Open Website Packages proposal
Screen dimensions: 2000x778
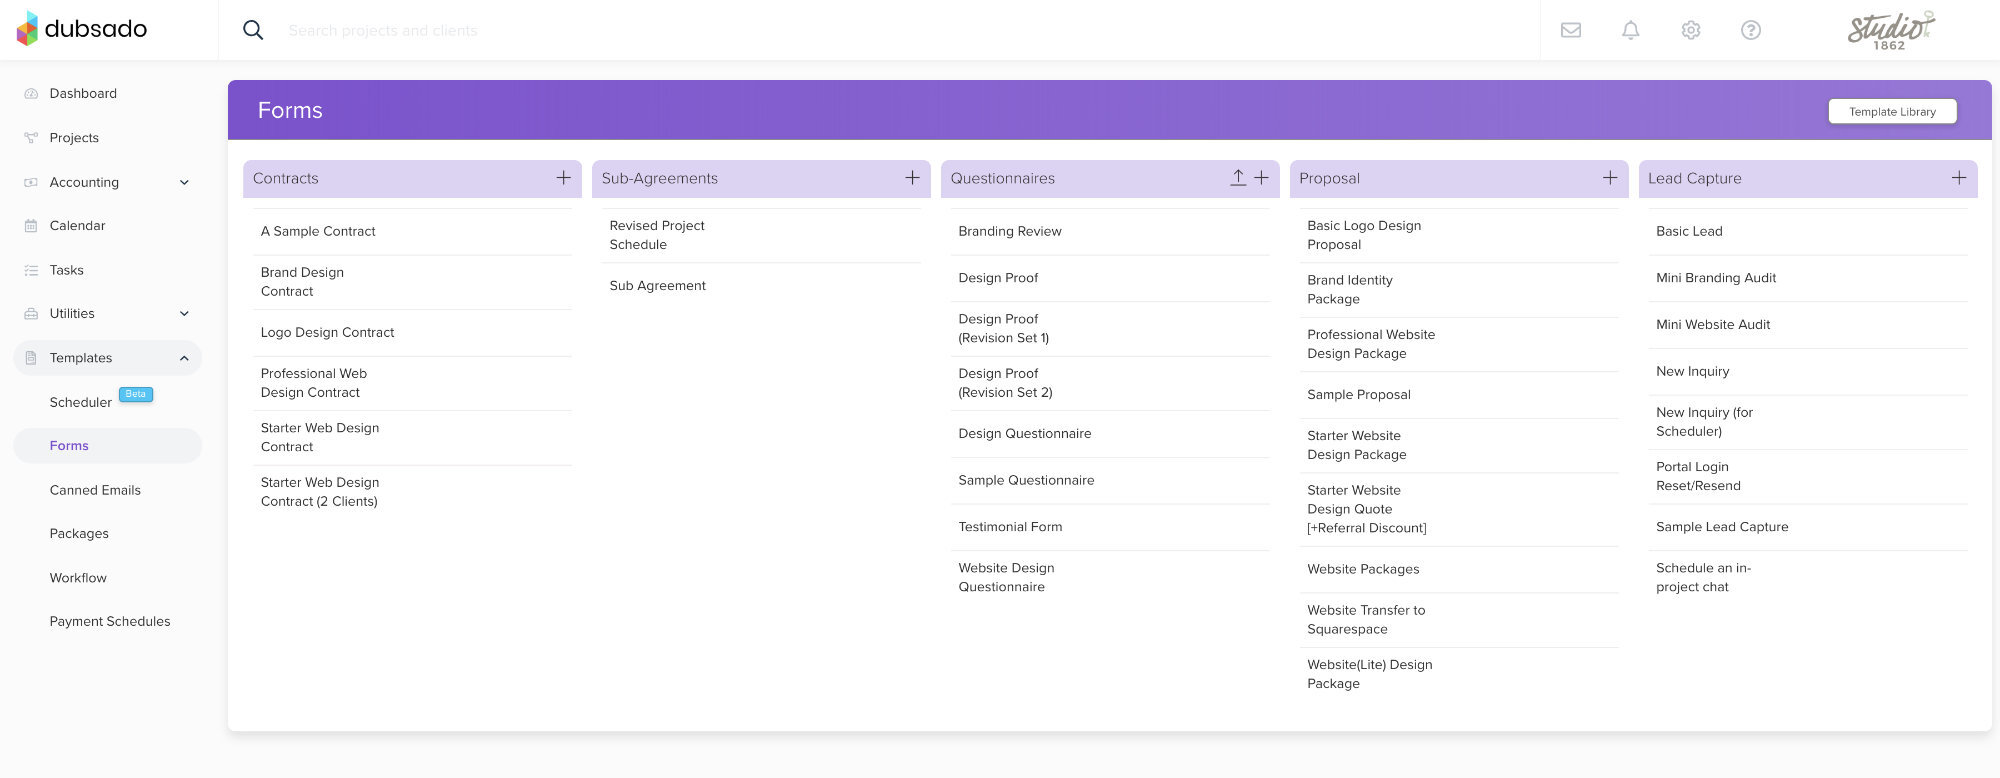[x=1363, y=569]
